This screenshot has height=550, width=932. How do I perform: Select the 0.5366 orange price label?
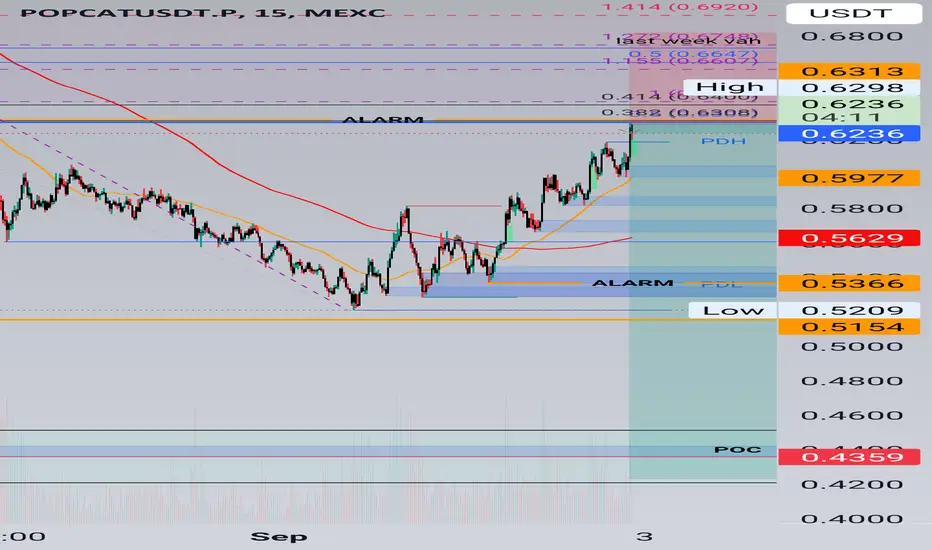point(849,283)
